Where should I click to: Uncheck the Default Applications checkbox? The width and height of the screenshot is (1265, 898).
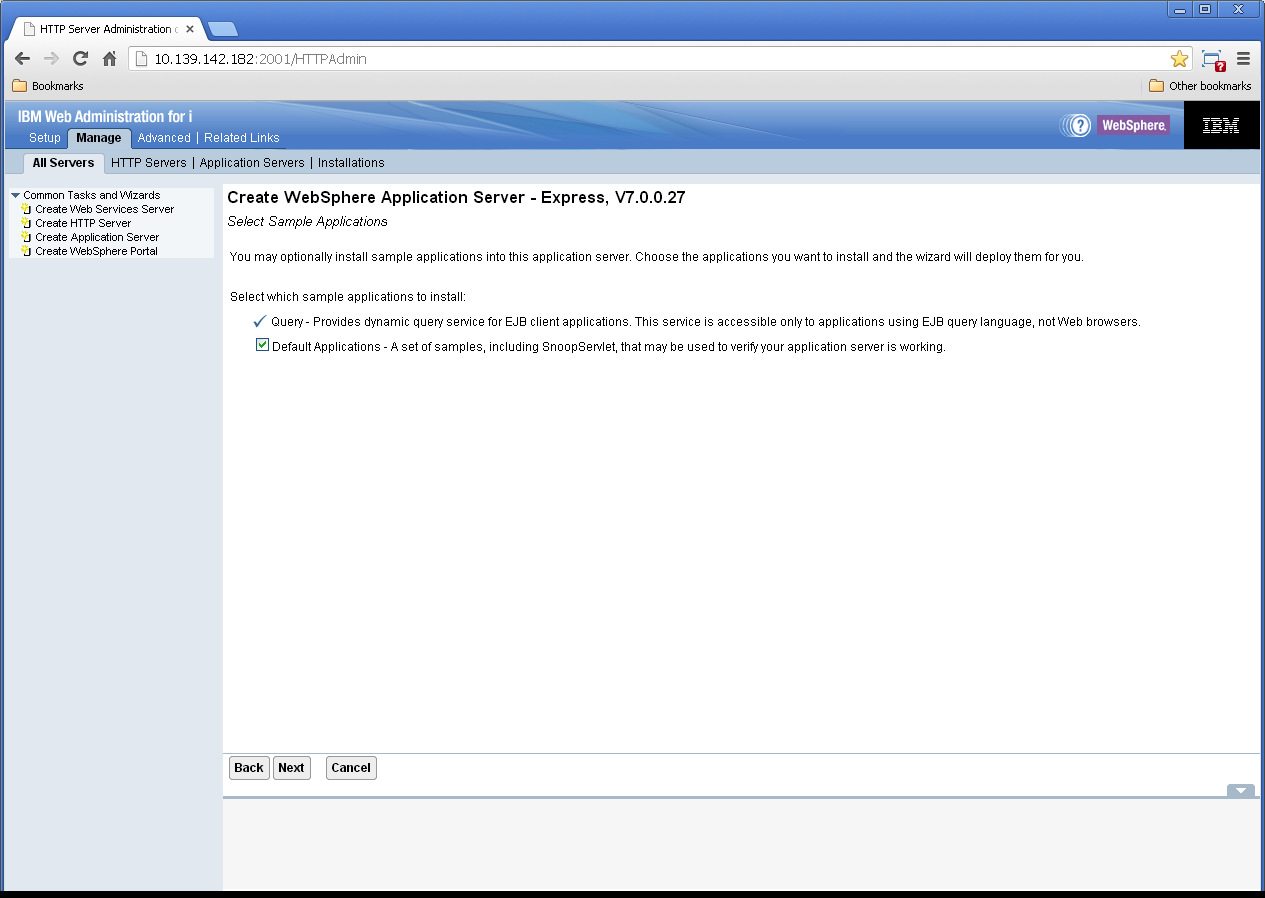[x=262, y=345]
